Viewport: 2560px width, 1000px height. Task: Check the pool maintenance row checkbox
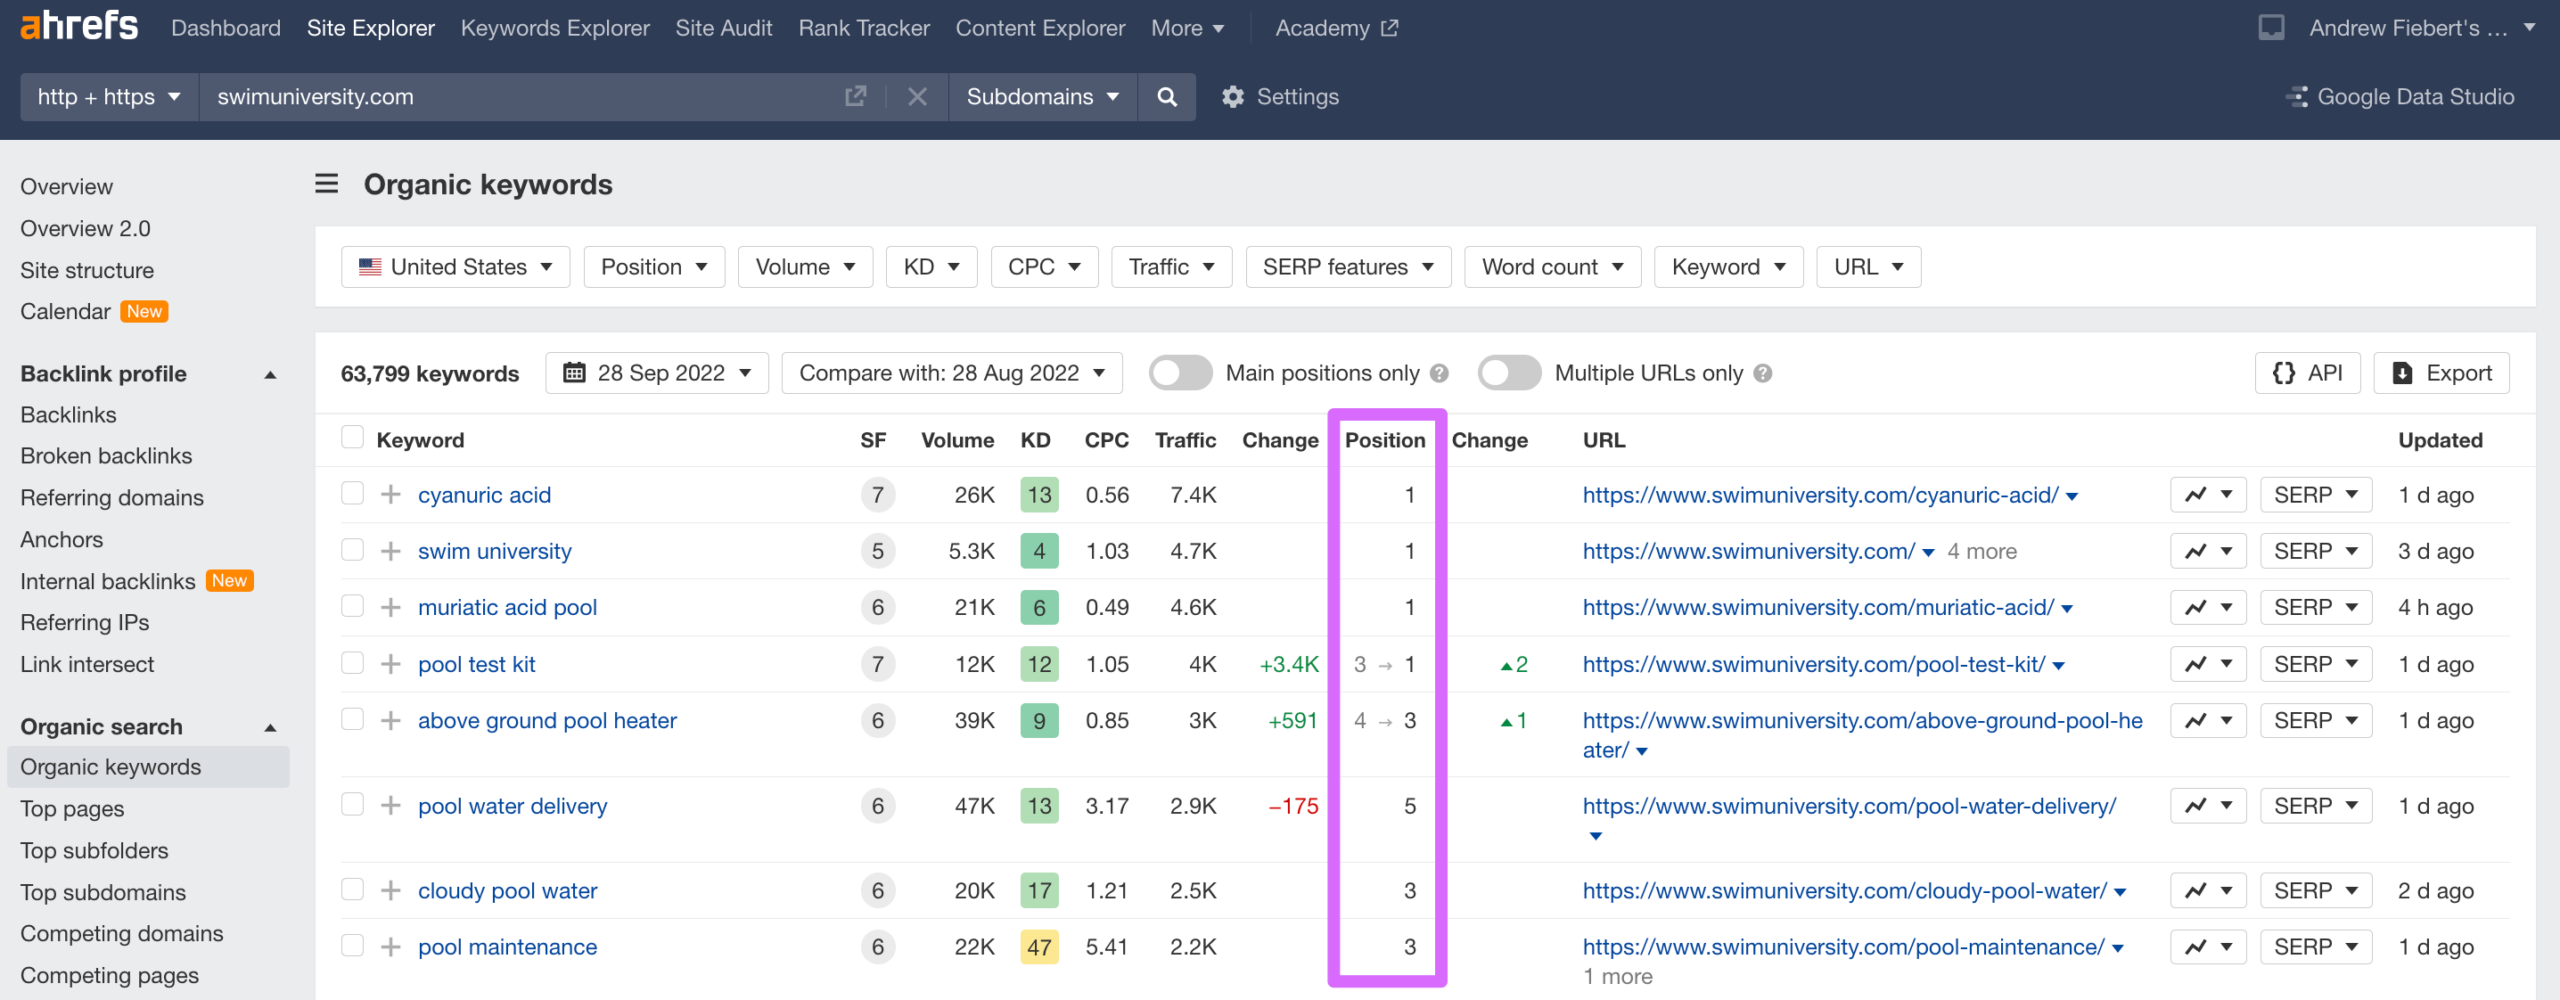pos(352,945)
